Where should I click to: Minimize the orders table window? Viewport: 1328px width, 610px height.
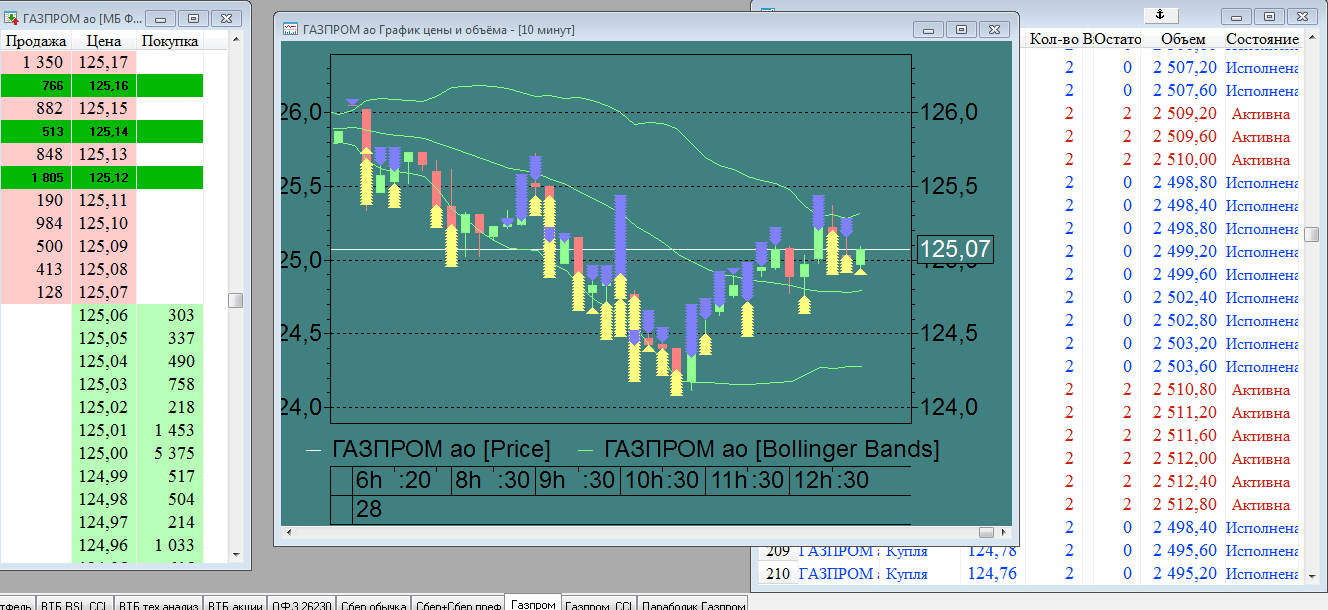1237,16
